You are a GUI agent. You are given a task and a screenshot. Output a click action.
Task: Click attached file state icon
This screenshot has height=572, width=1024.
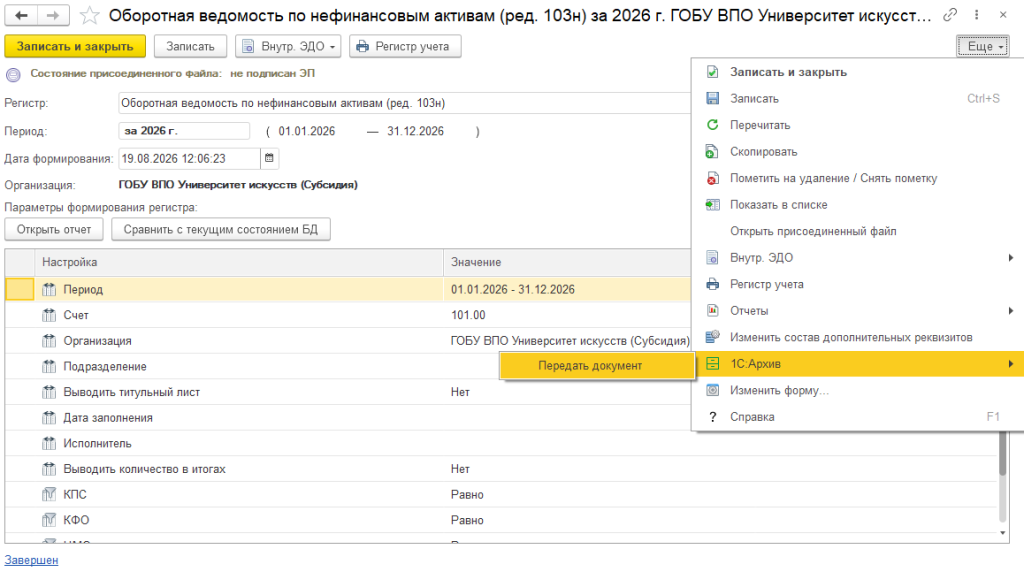pyautogui.click(x=13, y=74)
